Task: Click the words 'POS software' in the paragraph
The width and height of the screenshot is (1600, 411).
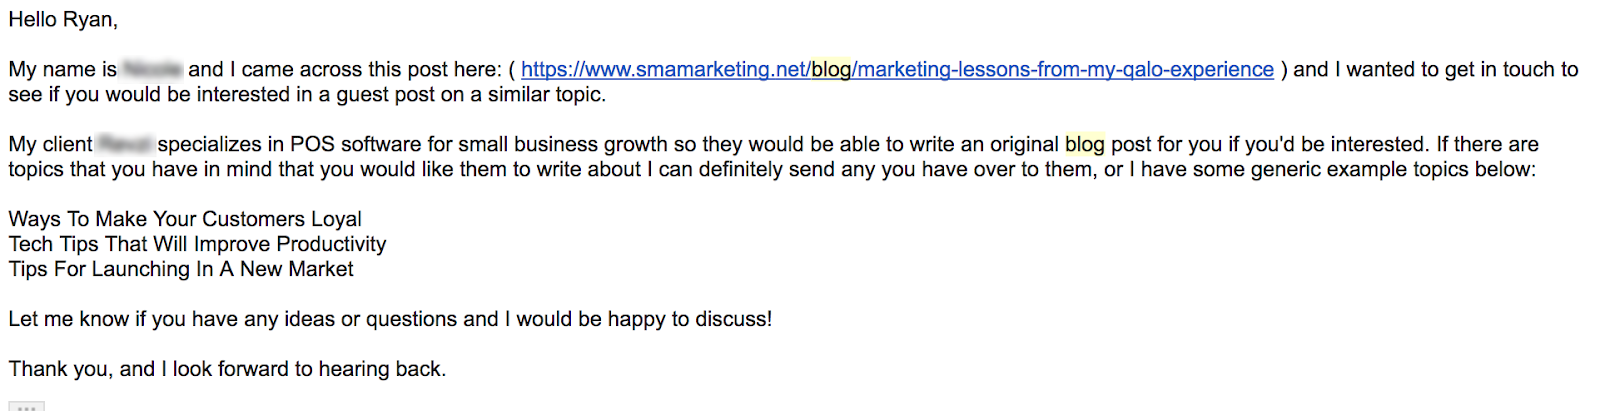Action: click(355, 144)
